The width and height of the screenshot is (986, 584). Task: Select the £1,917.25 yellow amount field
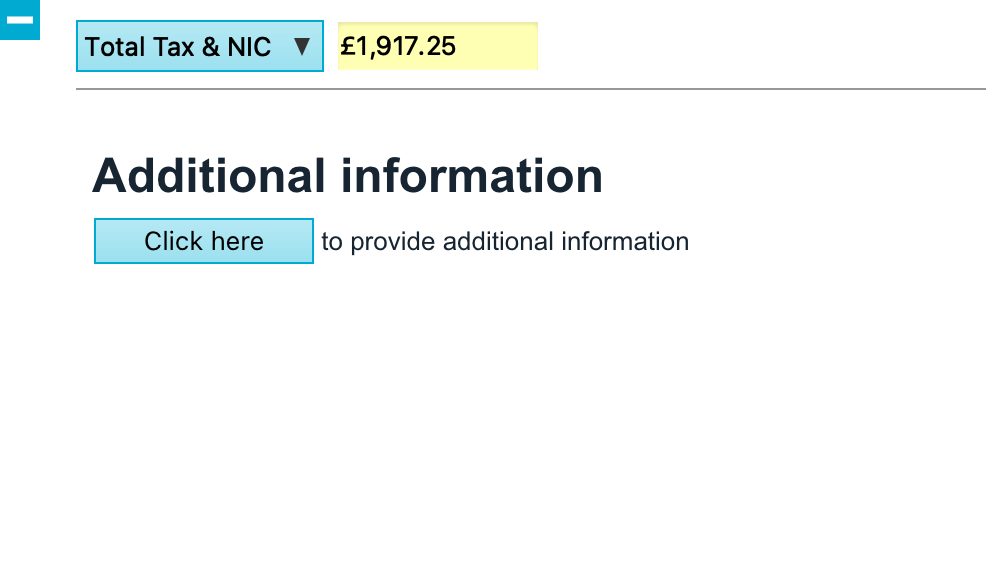tap(437, 46)
